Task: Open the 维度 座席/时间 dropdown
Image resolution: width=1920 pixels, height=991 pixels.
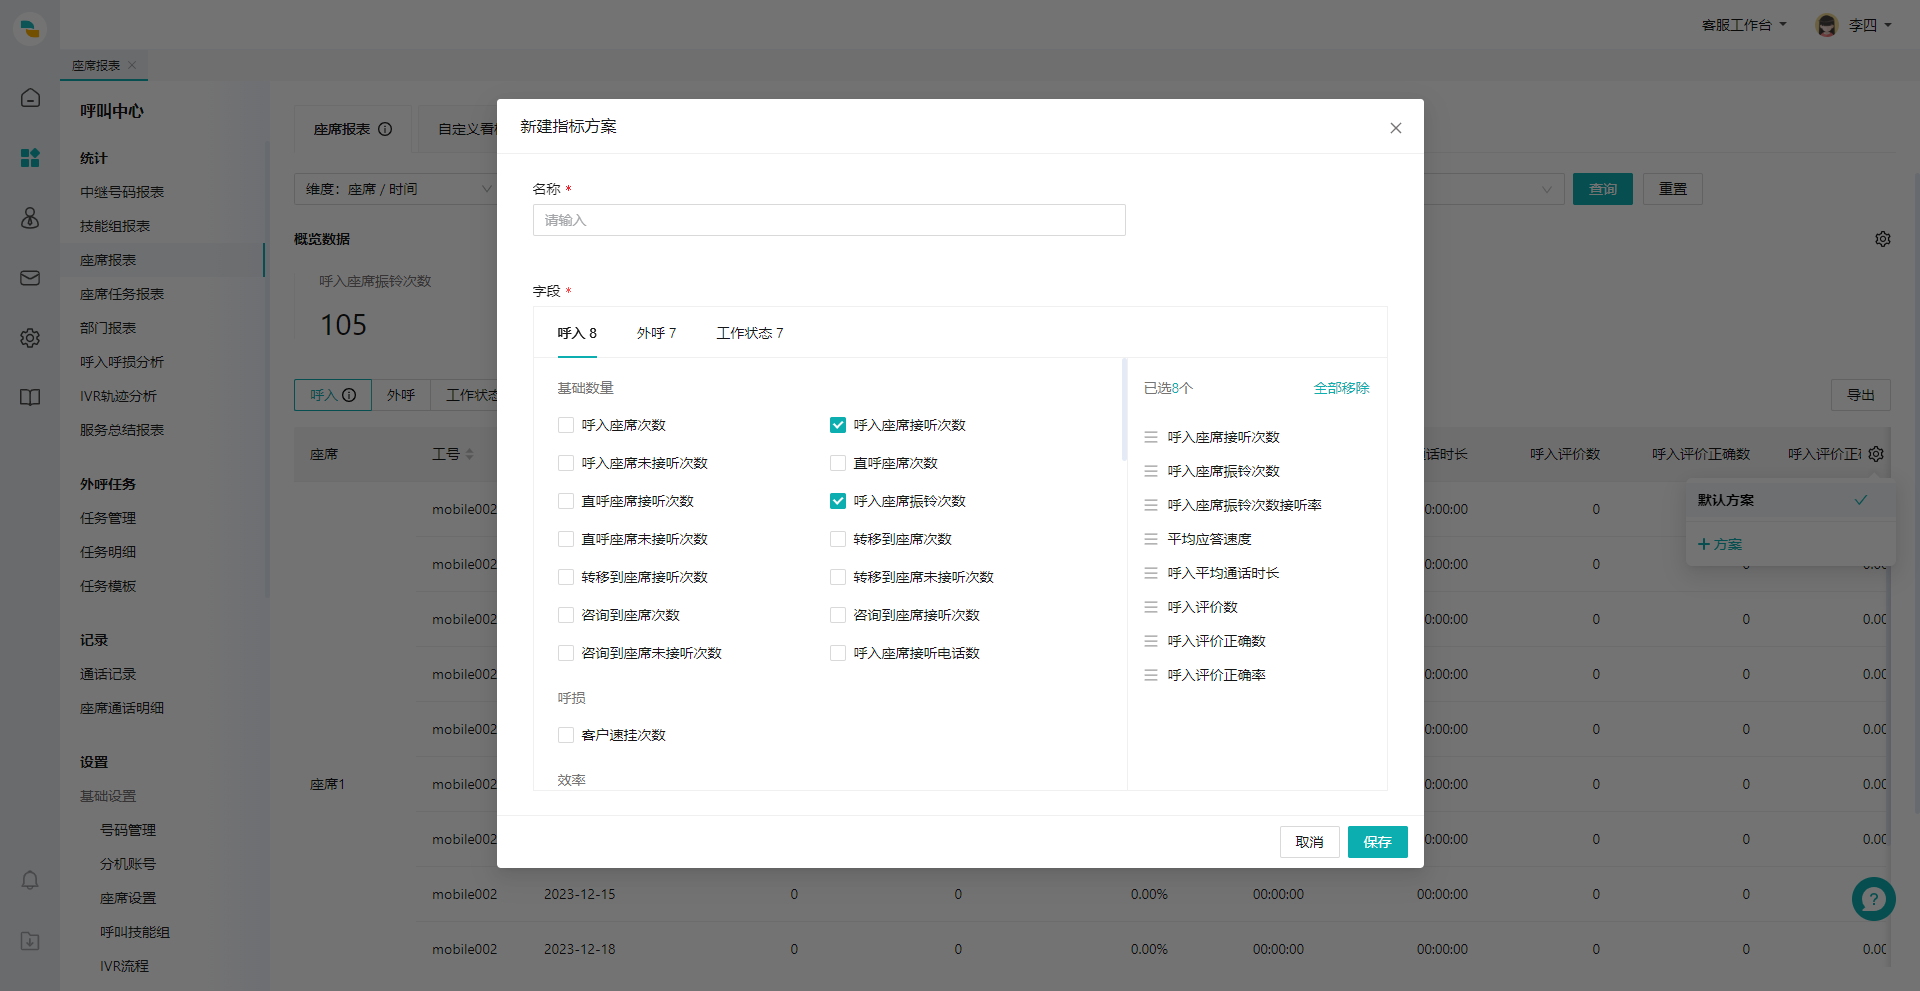Action: [x=396, y=189]
